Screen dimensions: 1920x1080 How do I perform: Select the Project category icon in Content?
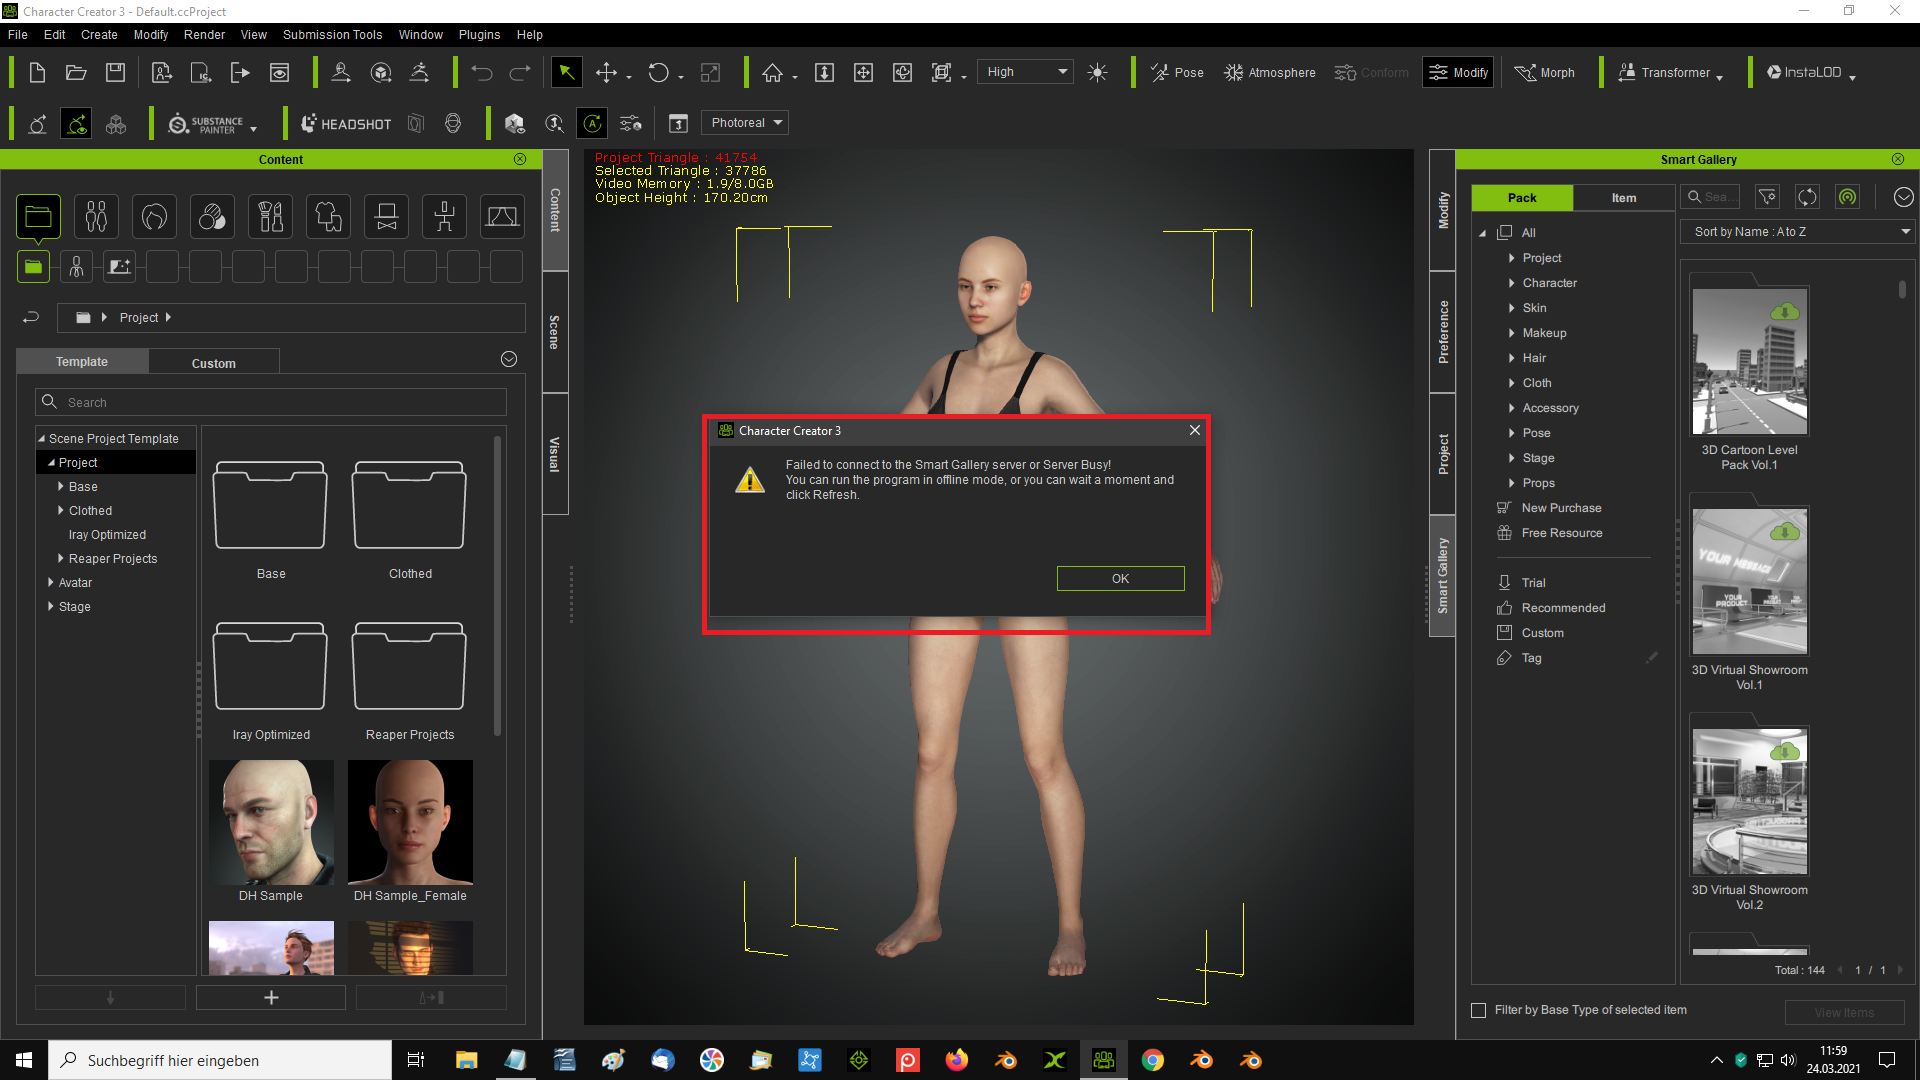(38, 216)
